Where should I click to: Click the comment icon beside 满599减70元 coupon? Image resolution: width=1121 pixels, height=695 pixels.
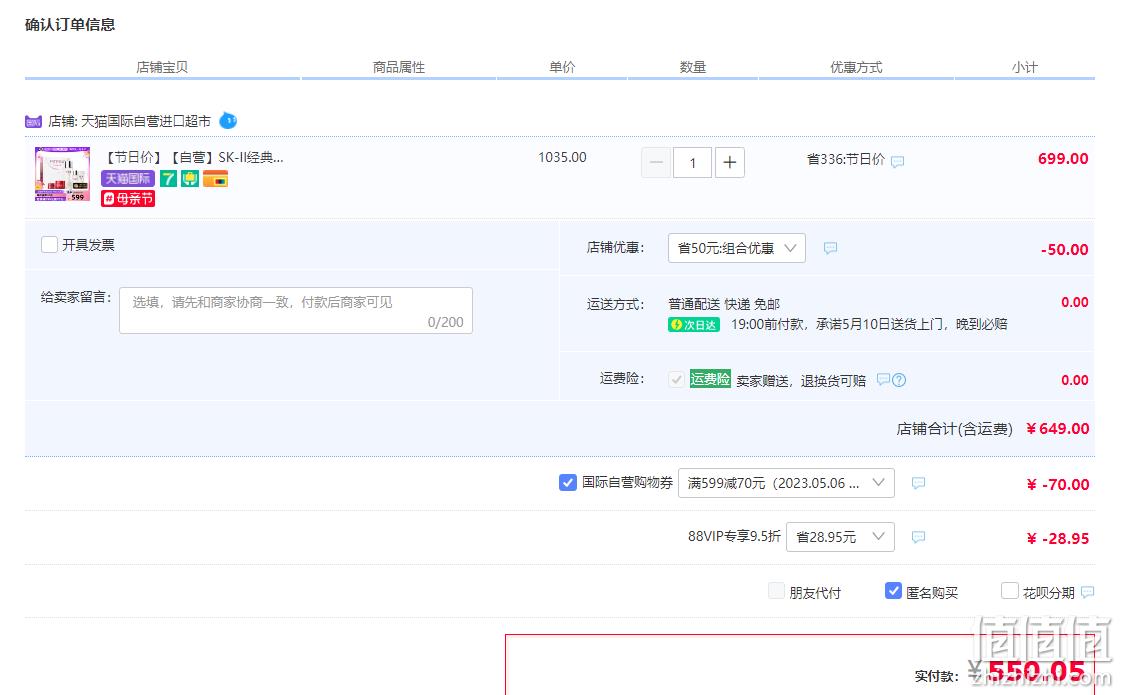[x=919, y=483]
